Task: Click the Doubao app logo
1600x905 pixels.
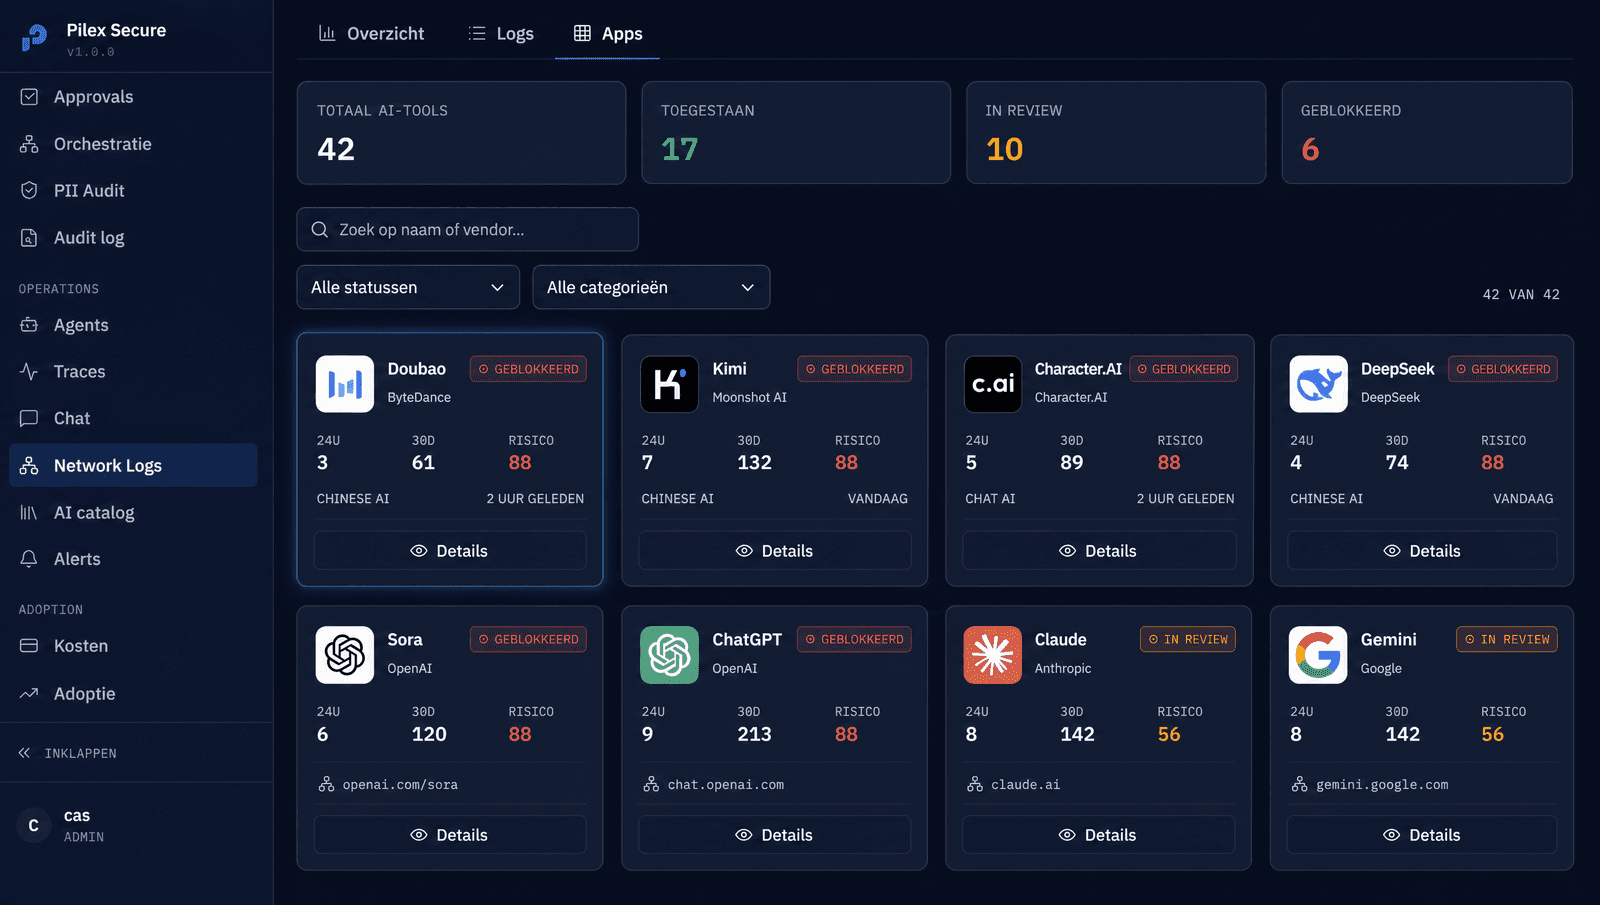Action: coord(345,384)
